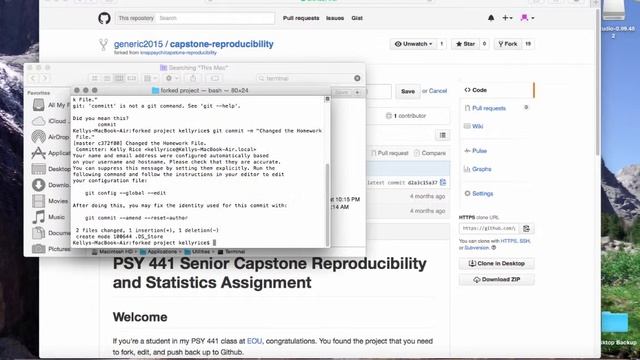
Task: Open Issues in GitHub header
Action: click(335, 18)
